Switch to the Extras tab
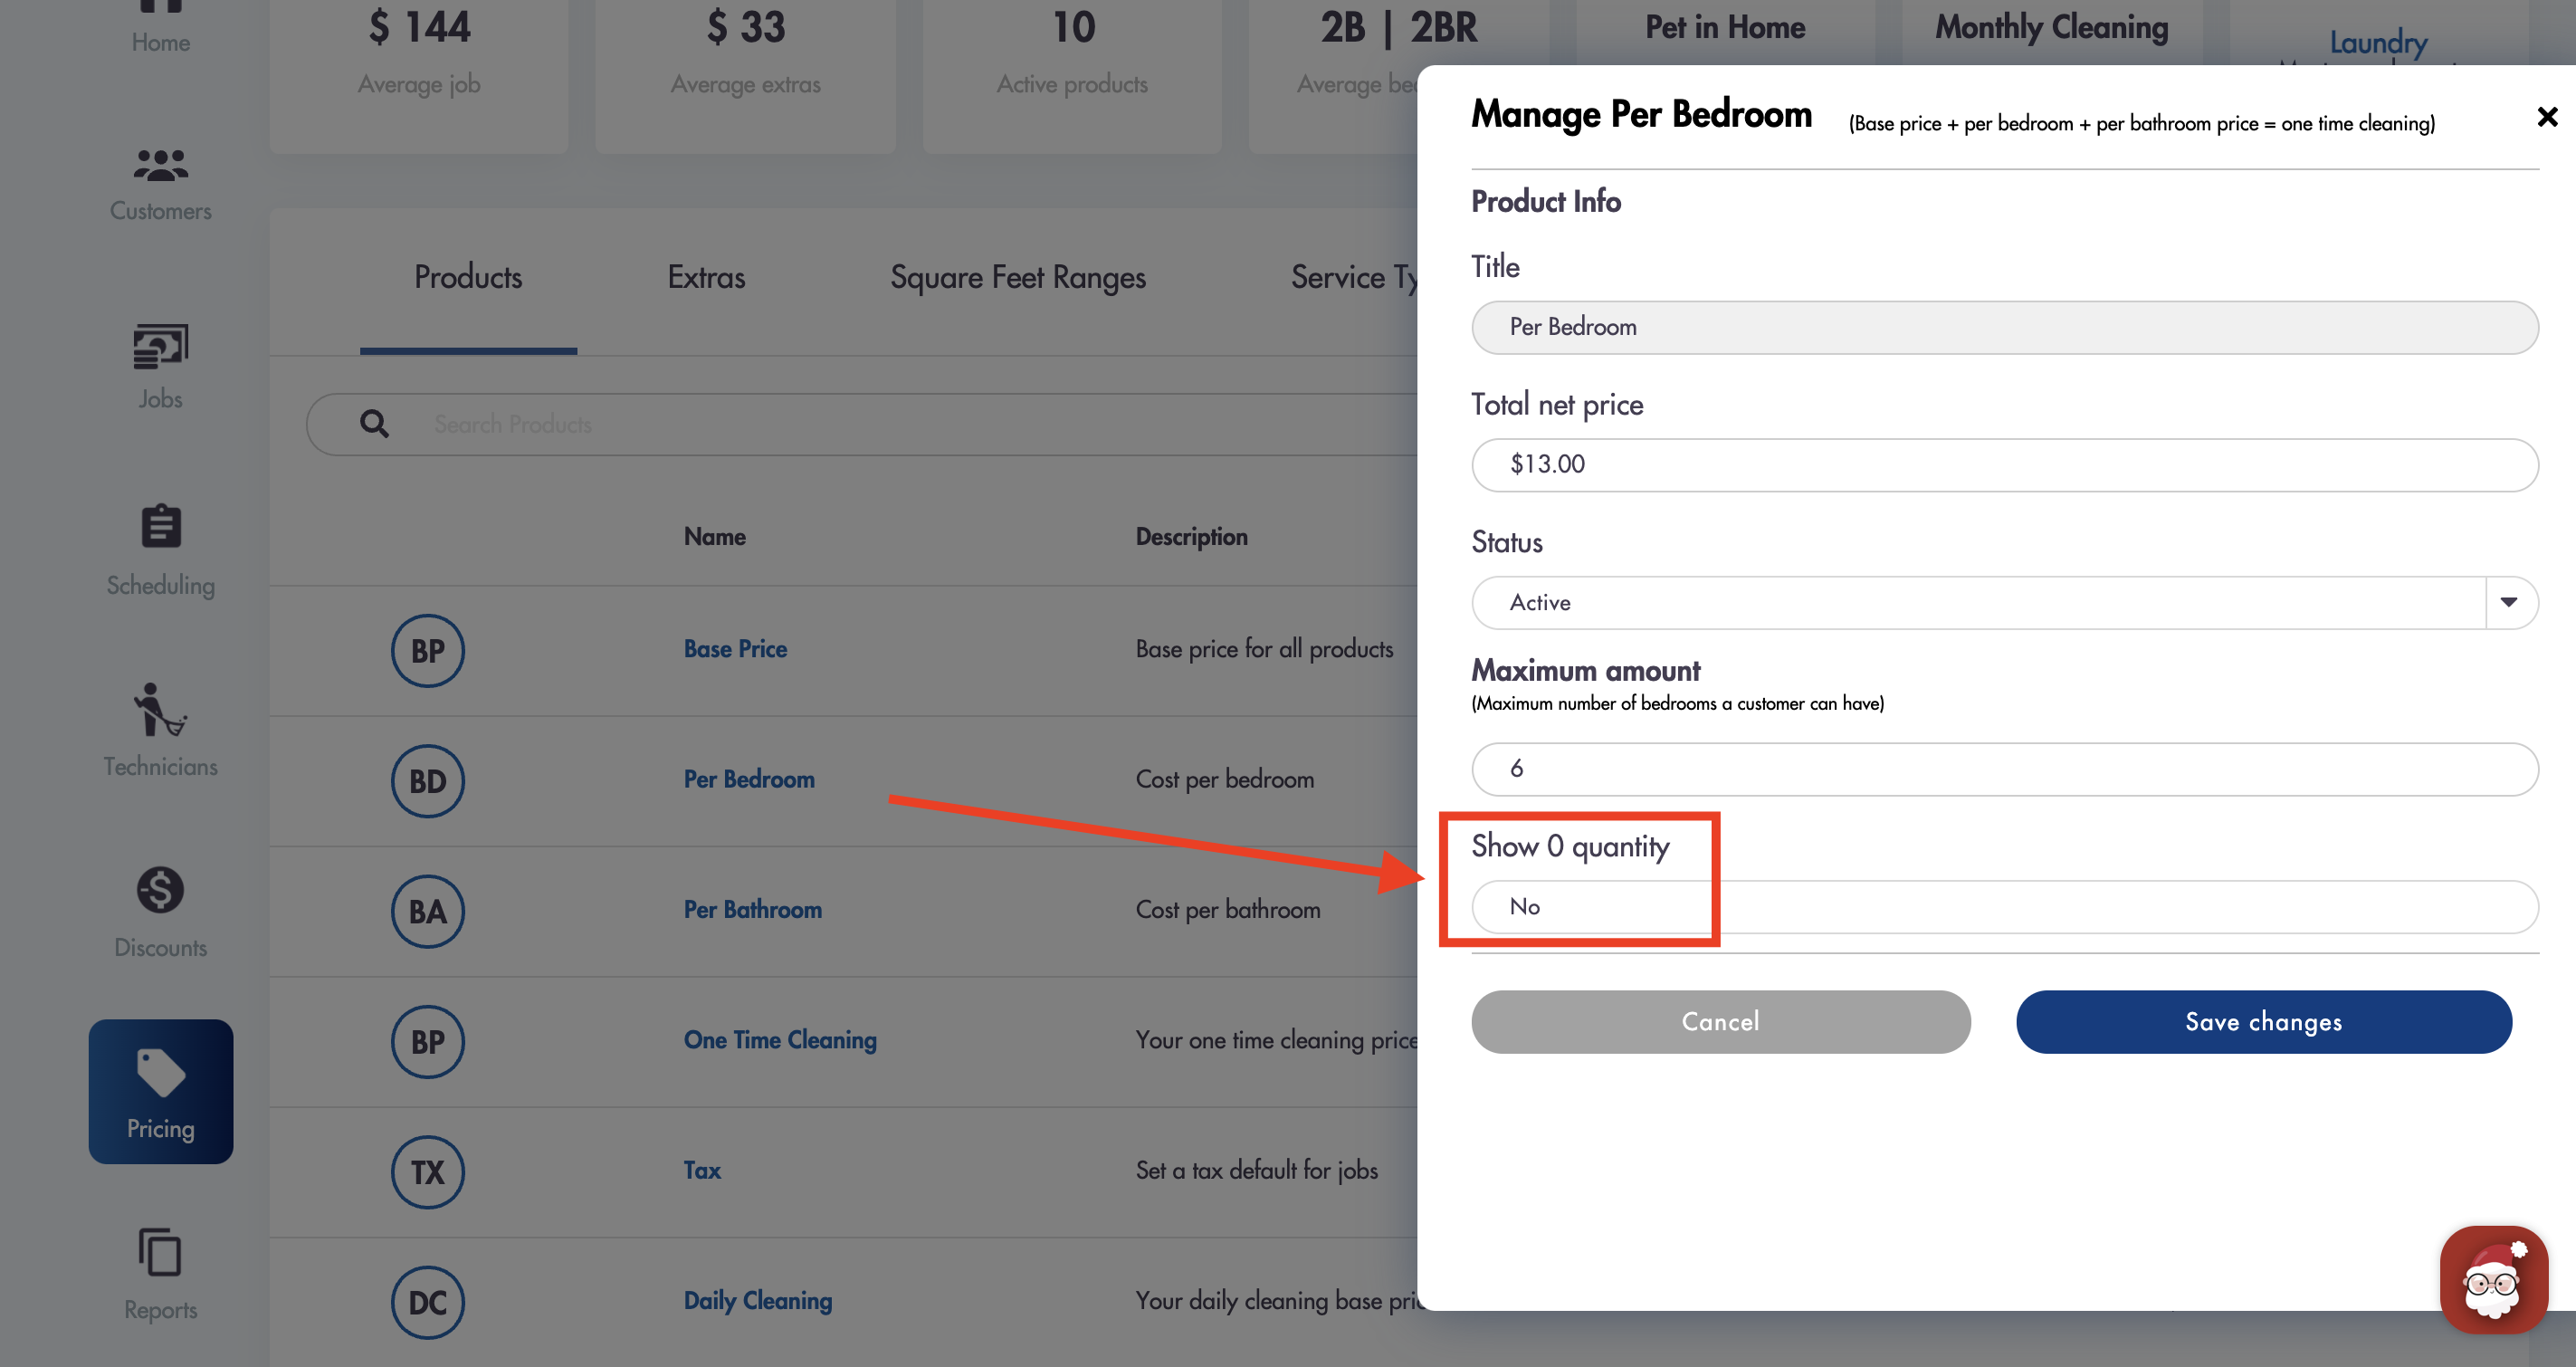 point(705,277)
